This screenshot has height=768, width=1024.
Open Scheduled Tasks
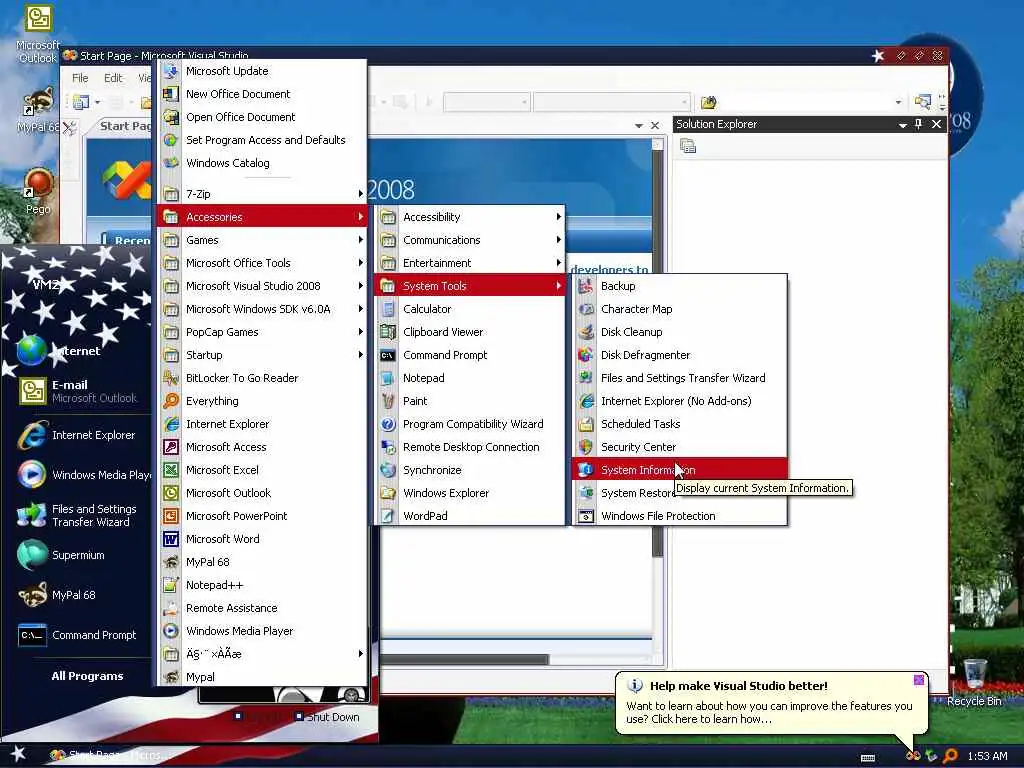[679, 424]
